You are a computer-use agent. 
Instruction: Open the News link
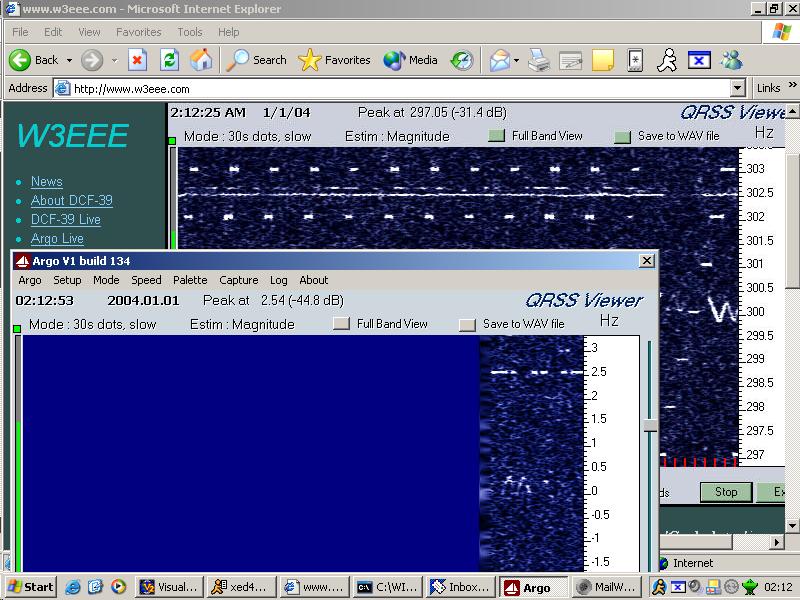[x=46, y=182]
